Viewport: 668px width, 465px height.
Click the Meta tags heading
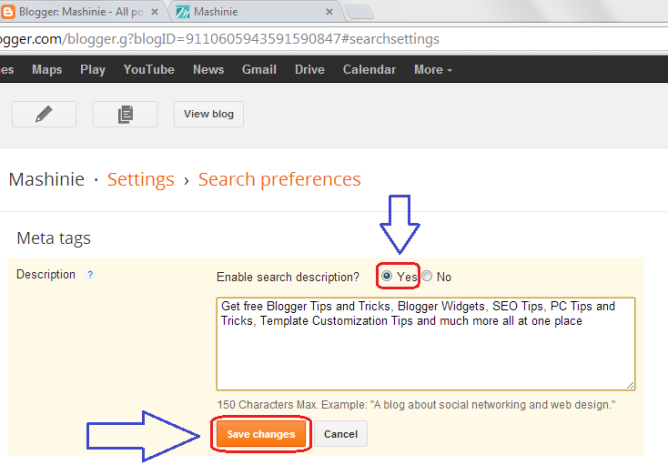pyautogui.click(x=54, y=238)
